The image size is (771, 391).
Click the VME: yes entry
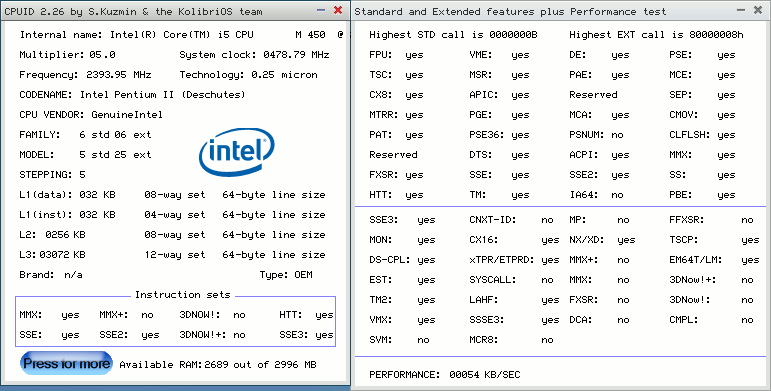click(499, 55)
